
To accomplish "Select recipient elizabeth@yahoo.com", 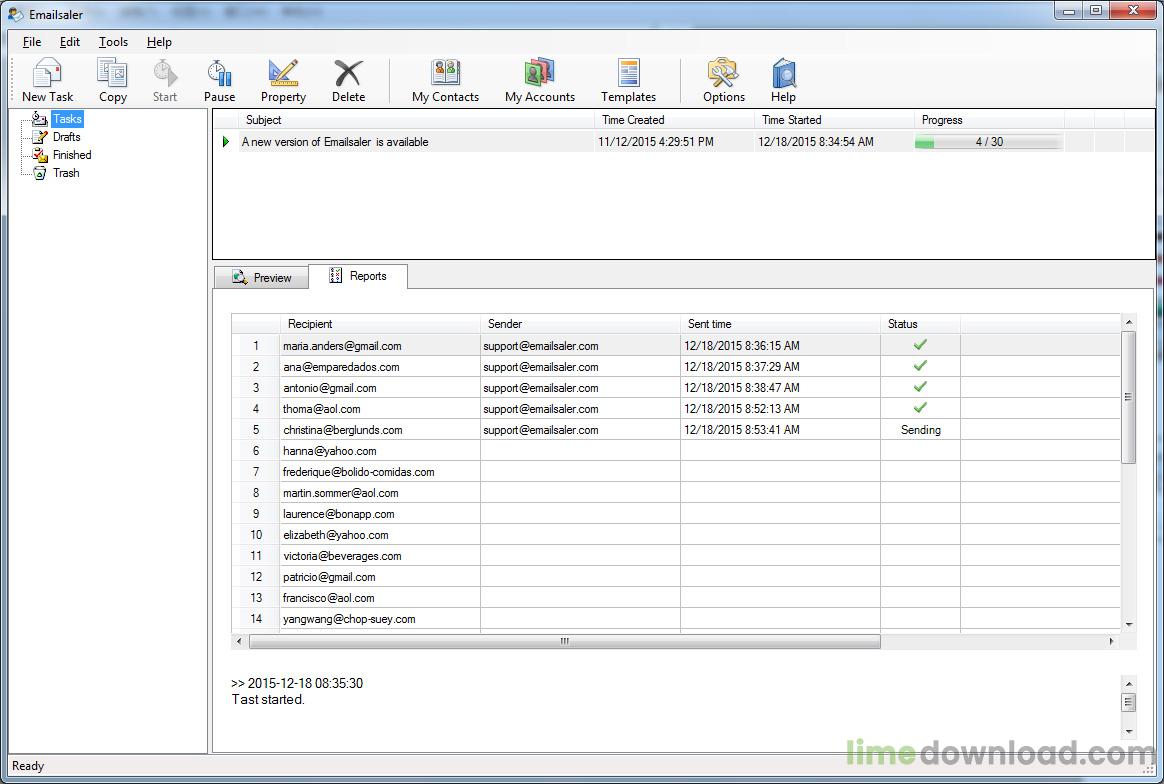I will tap(336, 535).
